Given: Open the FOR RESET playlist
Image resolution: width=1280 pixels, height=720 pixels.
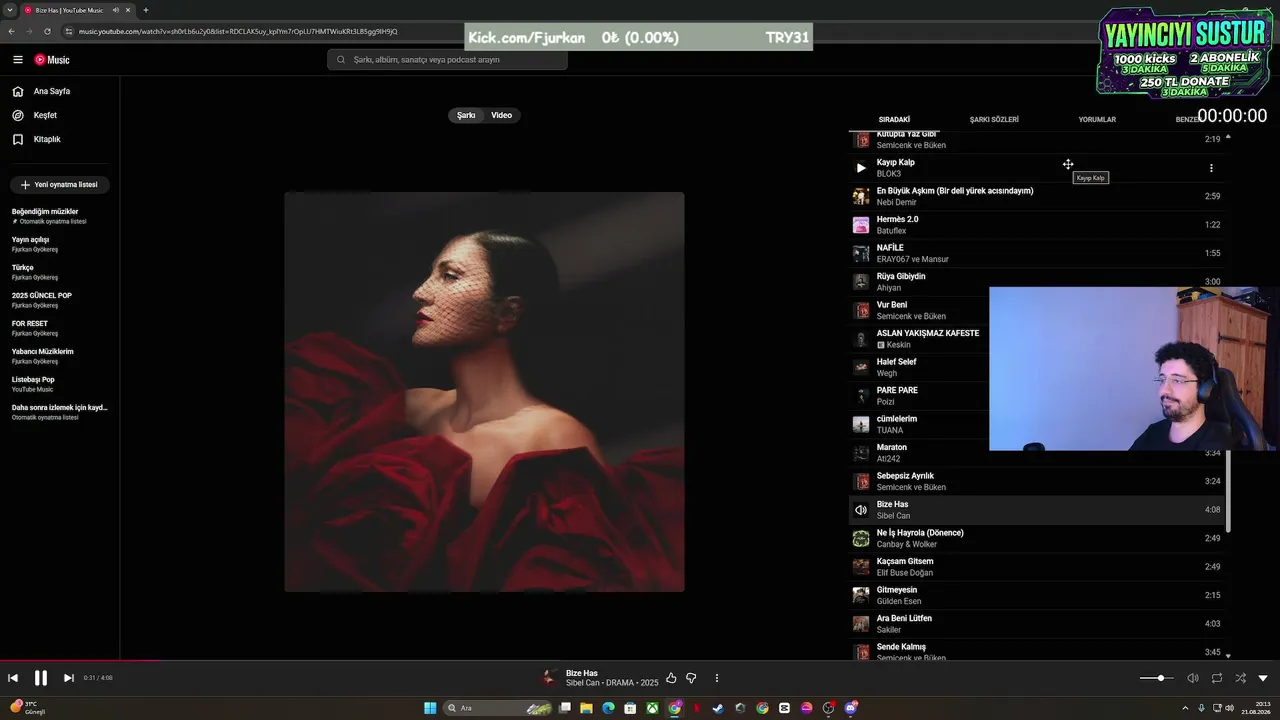Looking at the screenshot, I should click(59, 328).
